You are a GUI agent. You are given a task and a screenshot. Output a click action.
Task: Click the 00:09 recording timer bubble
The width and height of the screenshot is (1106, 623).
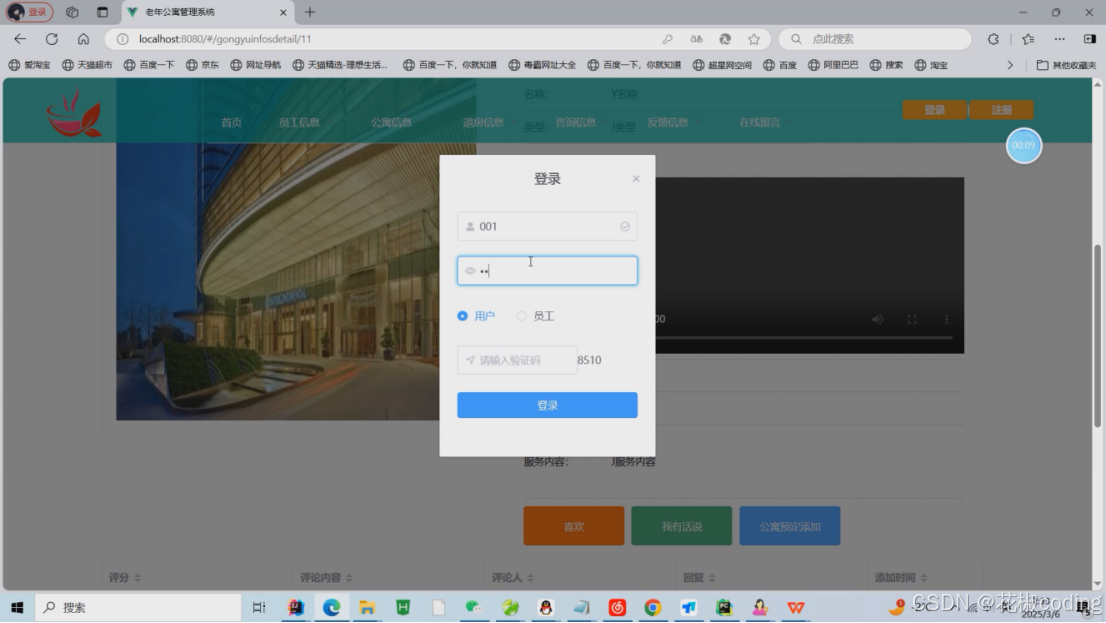pyautogui.click(x=1023, y=146)
